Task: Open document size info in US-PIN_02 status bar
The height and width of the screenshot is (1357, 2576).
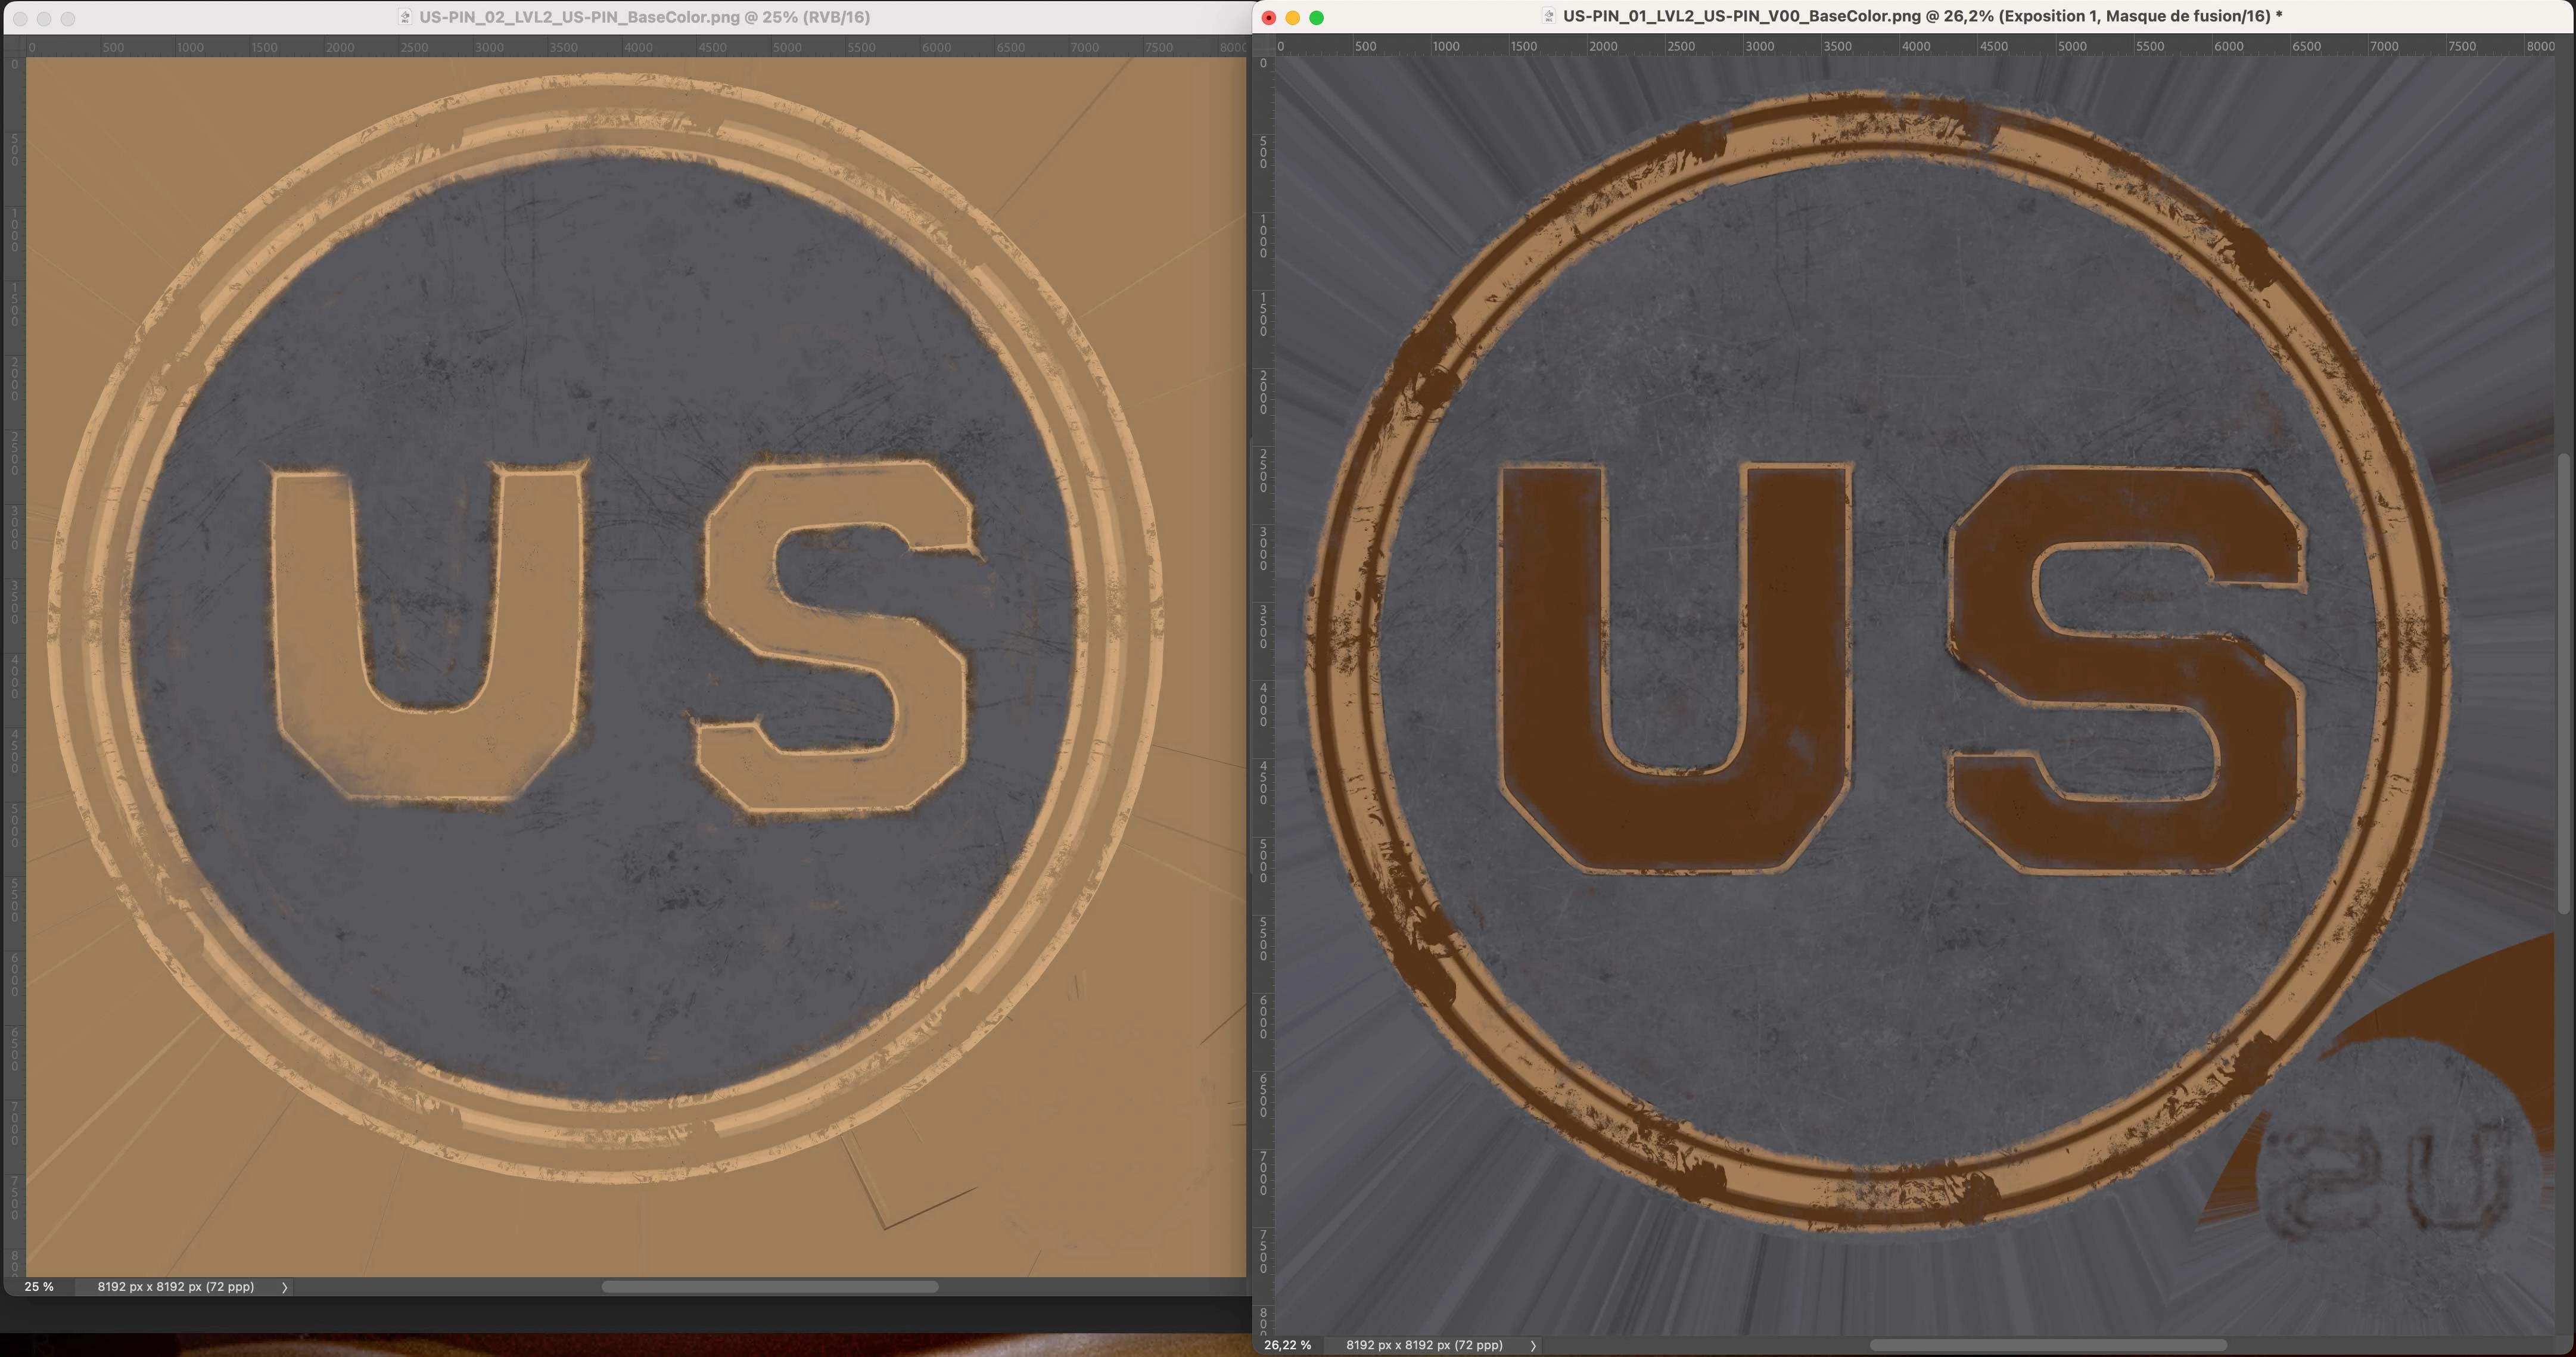Action: coord(176,1287)
